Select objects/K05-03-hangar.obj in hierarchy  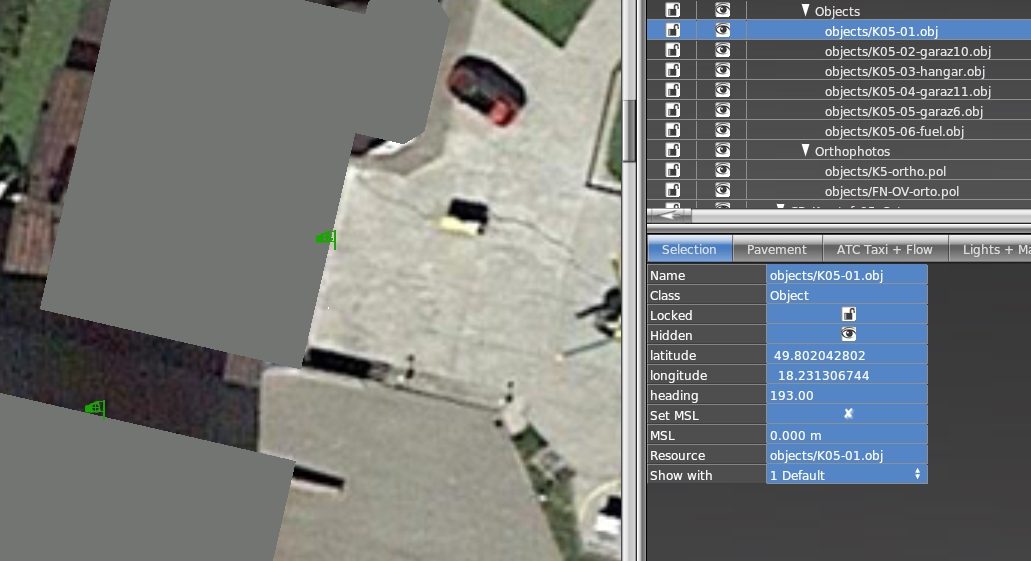click(x=905, y=71)
